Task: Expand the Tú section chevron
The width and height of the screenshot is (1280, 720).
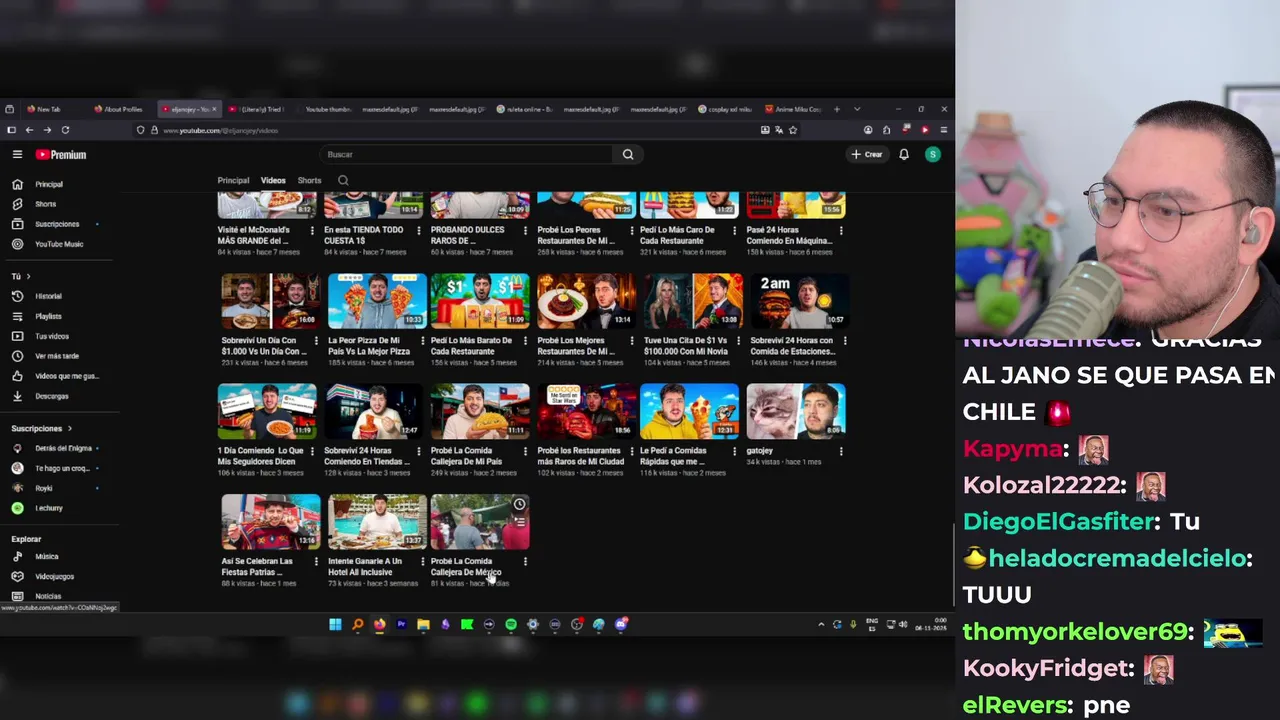Action: tap(28, 276)
